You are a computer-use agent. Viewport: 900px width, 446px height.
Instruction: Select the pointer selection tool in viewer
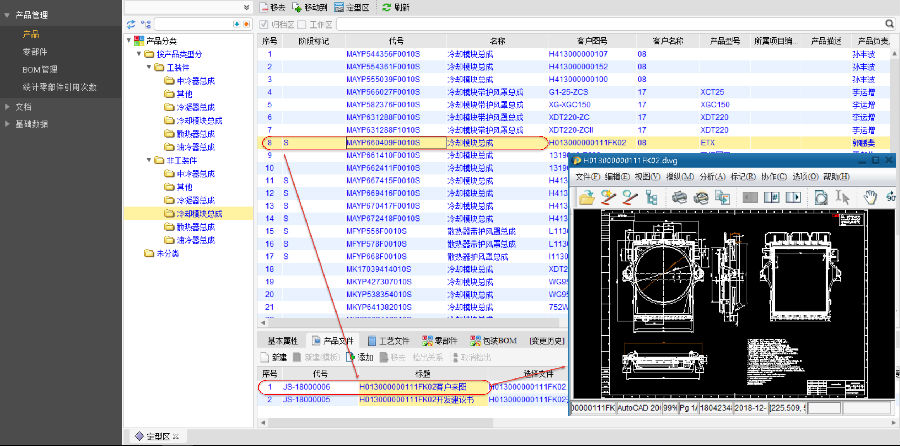click(843, 197)
